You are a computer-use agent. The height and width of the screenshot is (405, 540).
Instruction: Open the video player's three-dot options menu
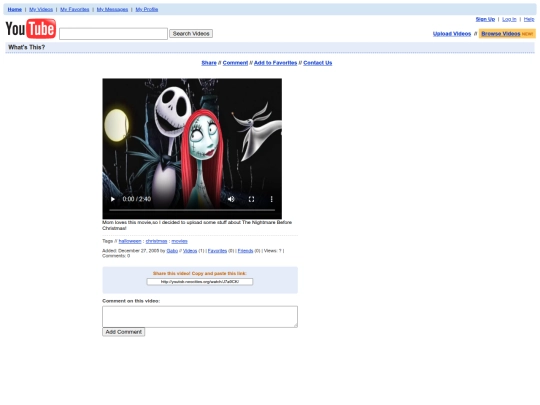click(271, 199)
